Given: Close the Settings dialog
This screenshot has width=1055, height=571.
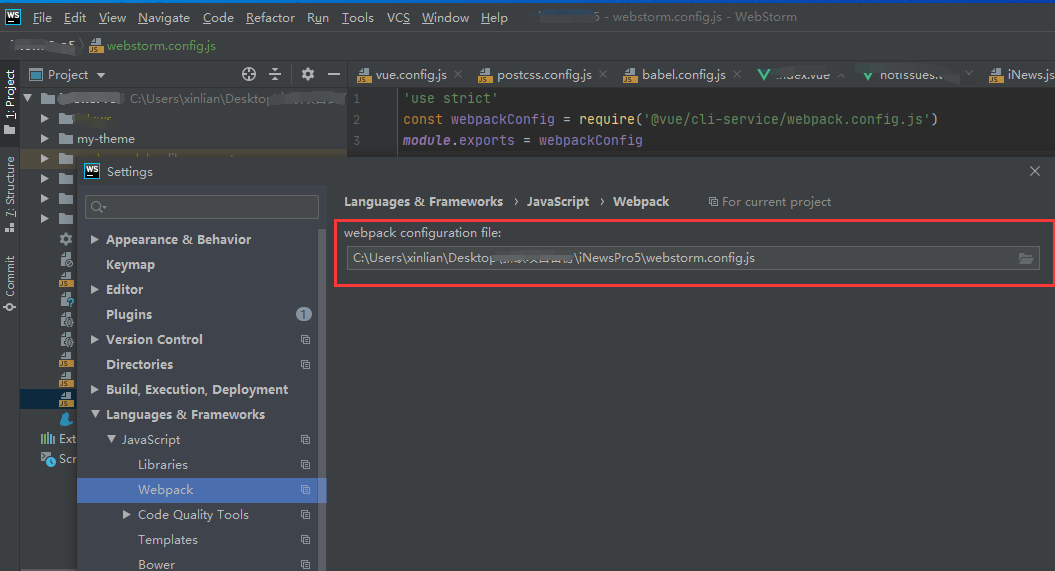Looking at the screenshot, I should [x=1035, y=172].
